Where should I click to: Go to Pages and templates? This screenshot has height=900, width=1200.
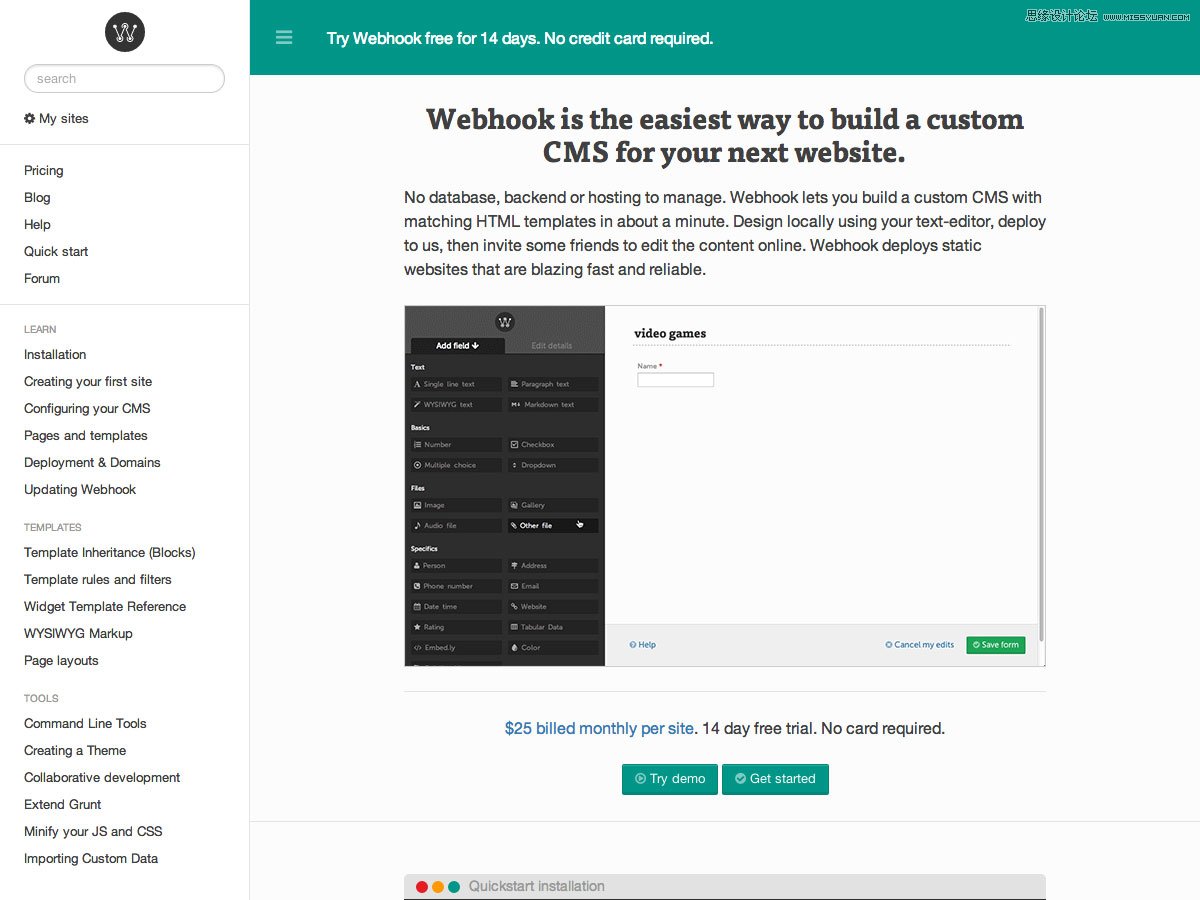pos(86,436)
